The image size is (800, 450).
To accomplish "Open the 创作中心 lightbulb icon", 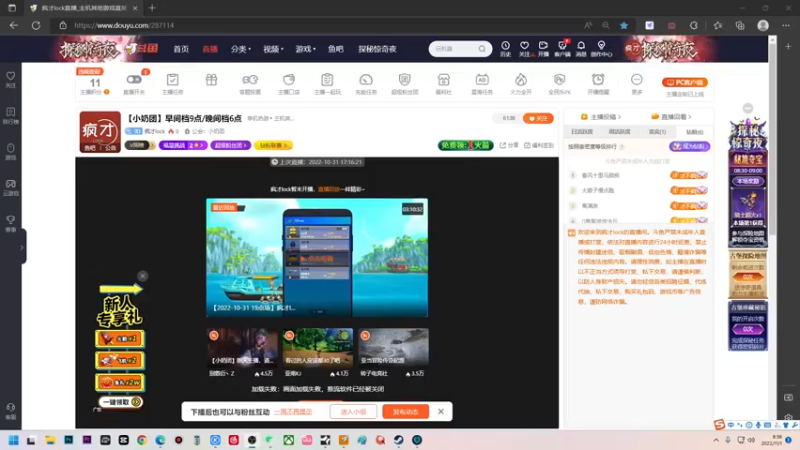I will pyautogui.click(x=601, y=46).
